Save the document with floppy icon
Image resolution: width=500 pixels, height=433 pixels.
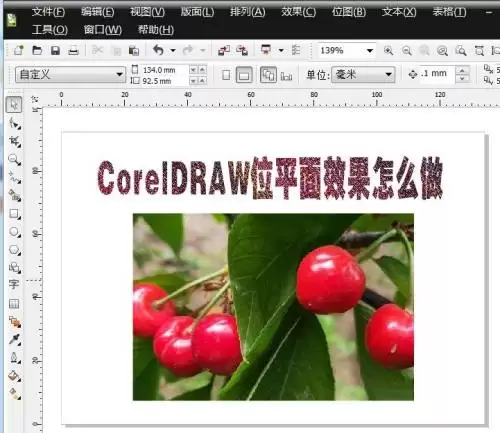pos(55,51)
